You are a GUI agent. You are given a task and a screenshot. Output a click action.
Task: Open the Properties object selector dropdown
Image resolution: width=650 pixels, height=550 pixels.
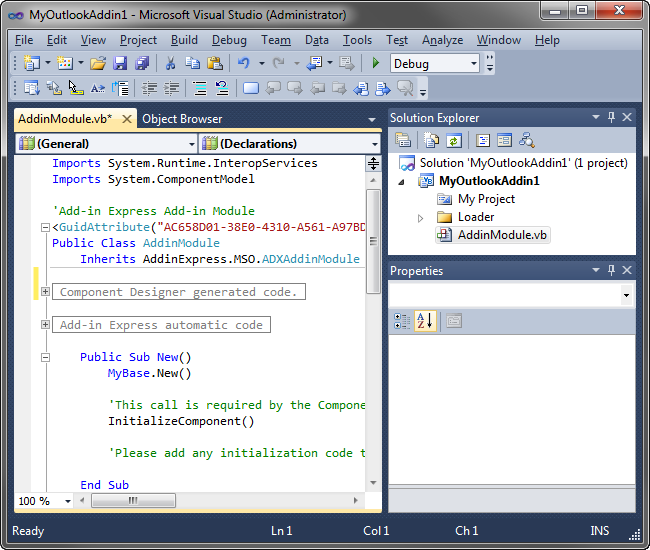click(x=626, y=295)
